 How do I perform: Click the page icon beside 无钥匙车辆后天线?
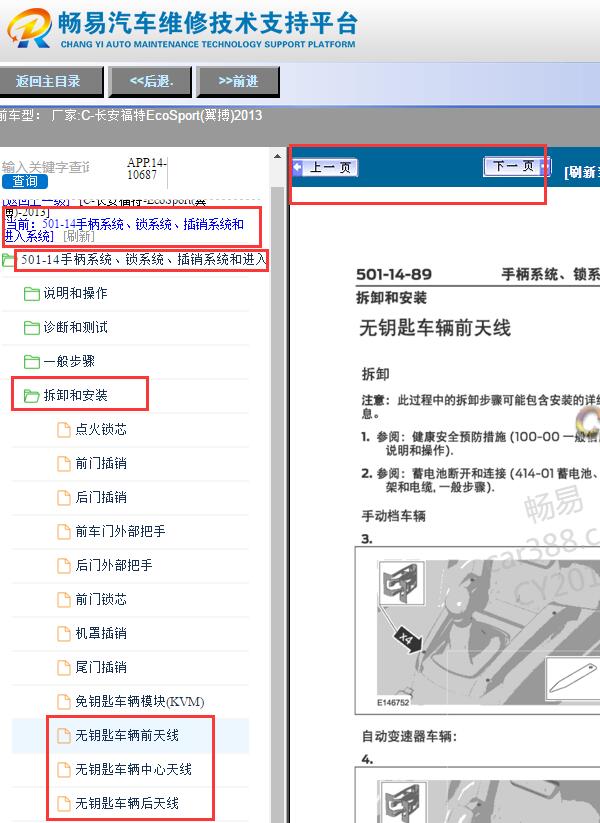click(x=64, y=804)
